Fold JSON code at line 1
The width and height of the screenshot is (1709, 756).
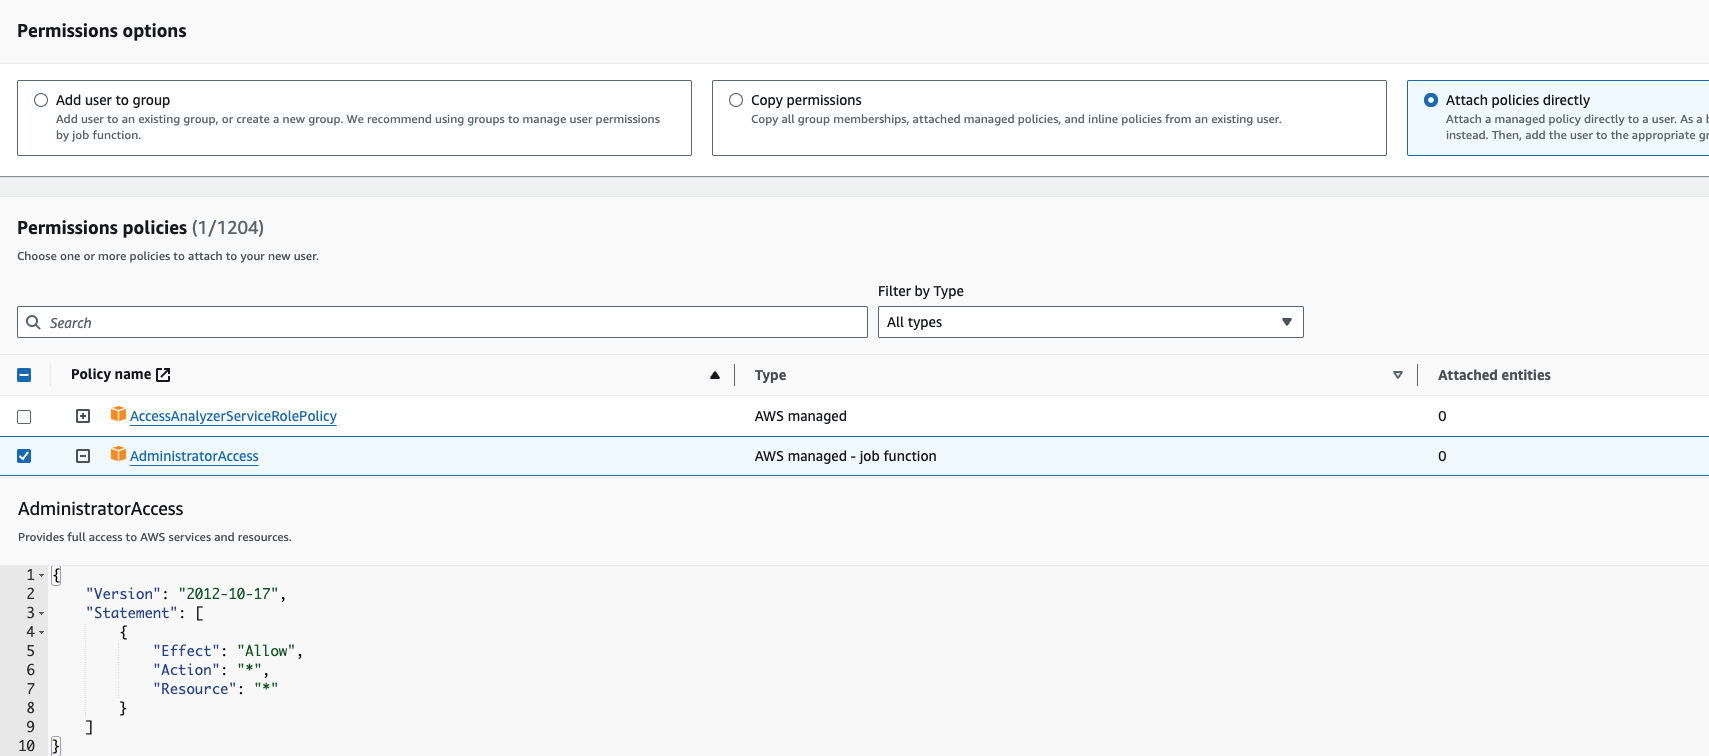[41, 576]
